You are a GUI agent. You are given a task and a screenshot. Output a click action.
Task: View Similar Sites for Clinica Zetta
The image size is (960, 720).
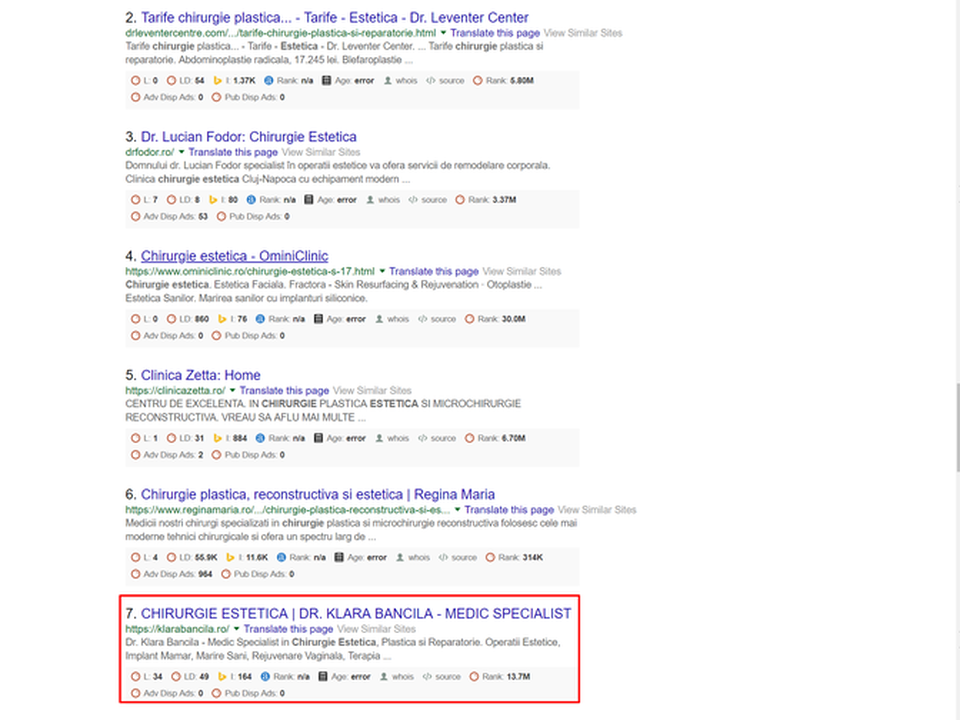[372, 391]
